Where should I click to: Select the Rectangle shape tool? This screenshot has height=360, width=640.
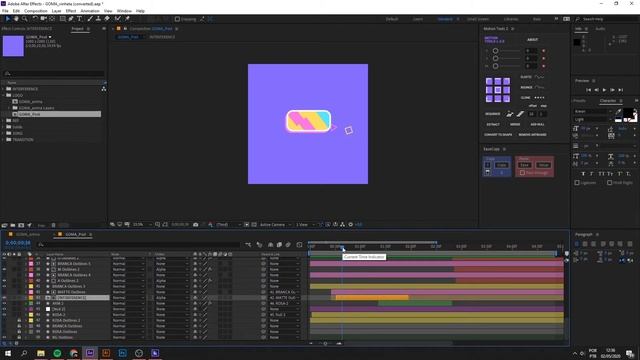point(62,19)
